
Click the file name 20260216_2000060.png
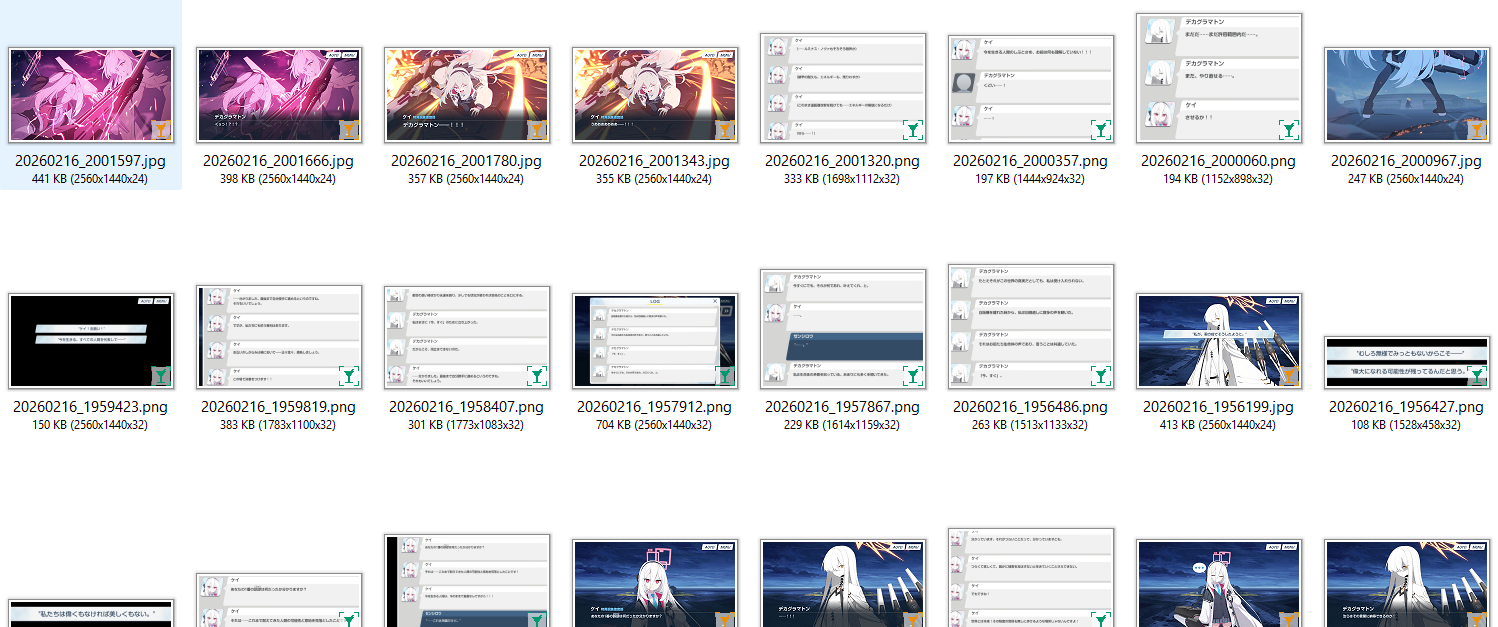[x=1219, y=161]
